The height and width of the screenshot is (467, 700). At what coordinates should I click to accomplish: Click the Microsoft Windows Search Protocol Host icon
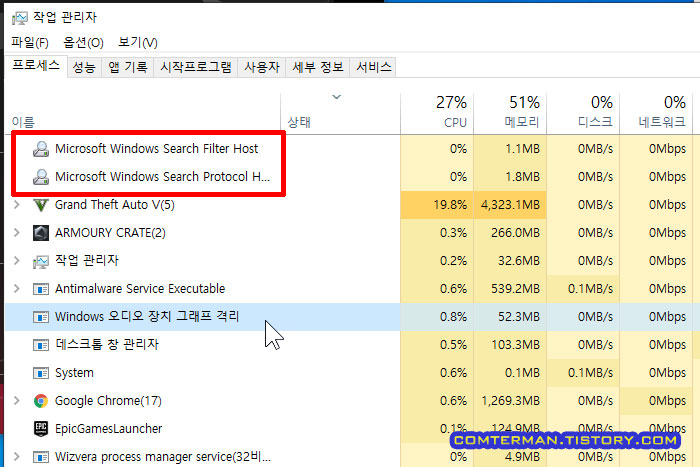click(x=41, y=177)
